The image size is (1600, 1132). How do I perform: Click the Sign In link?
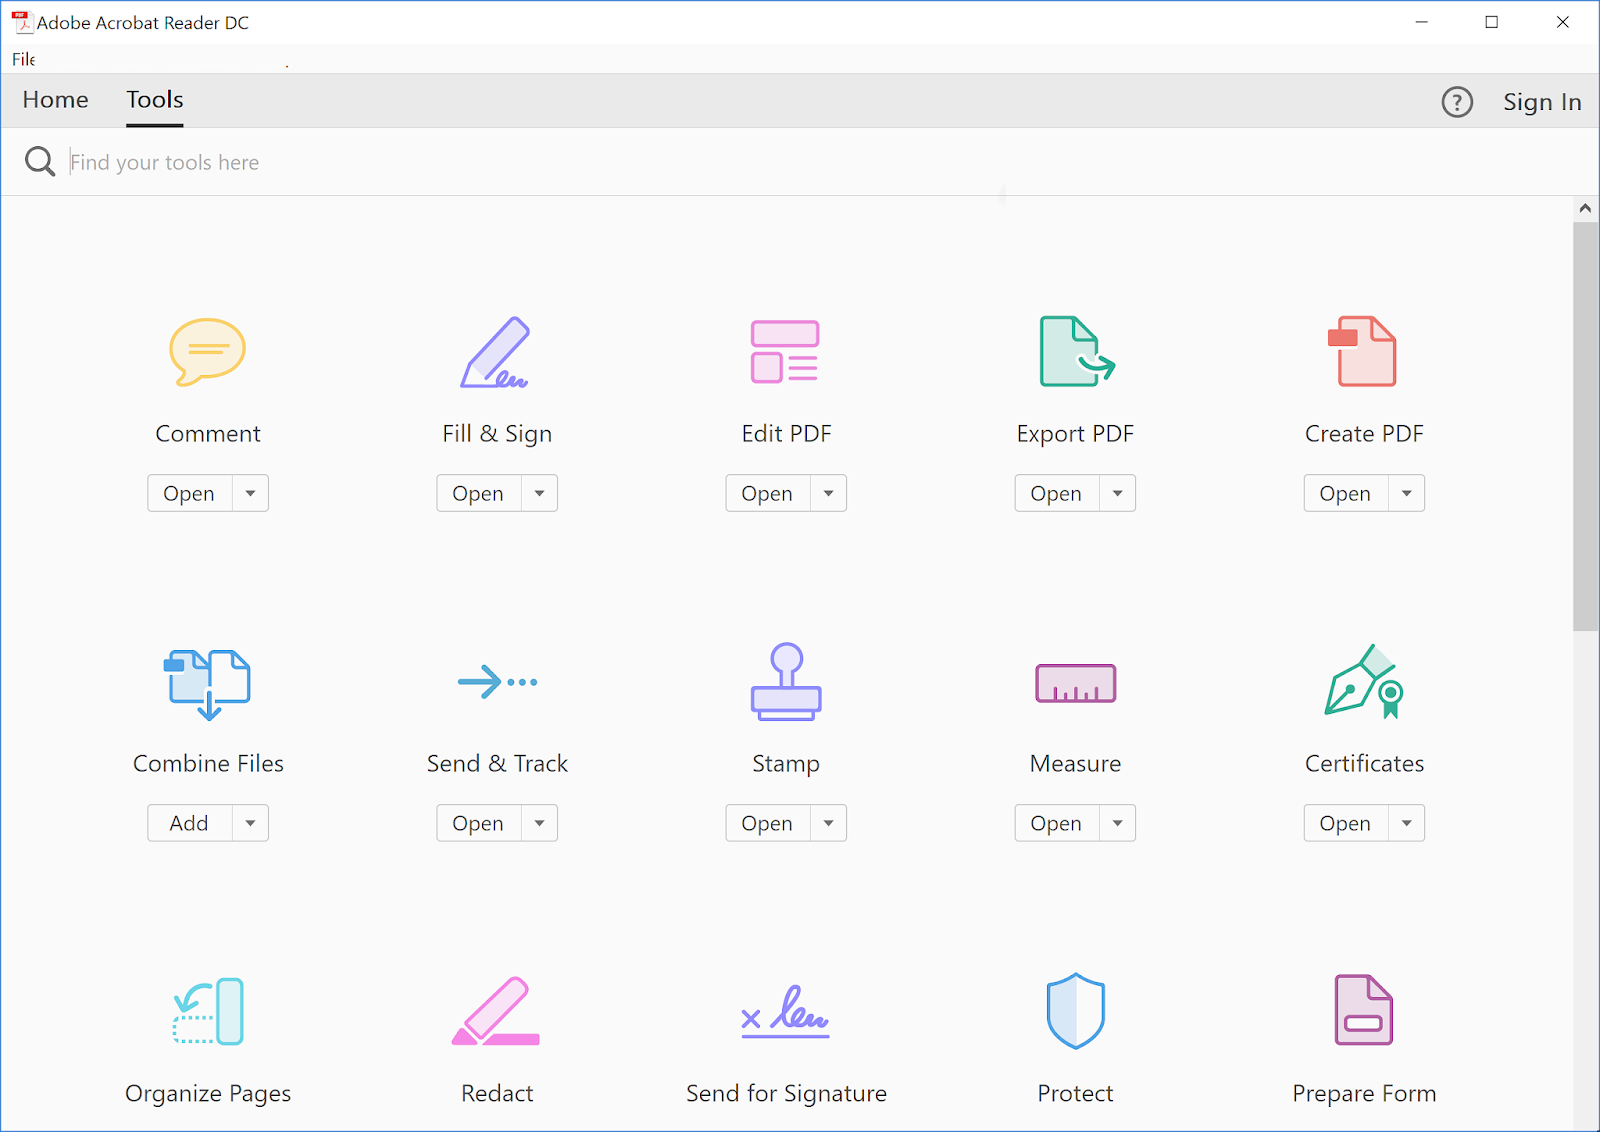(x=1542, y=102)
